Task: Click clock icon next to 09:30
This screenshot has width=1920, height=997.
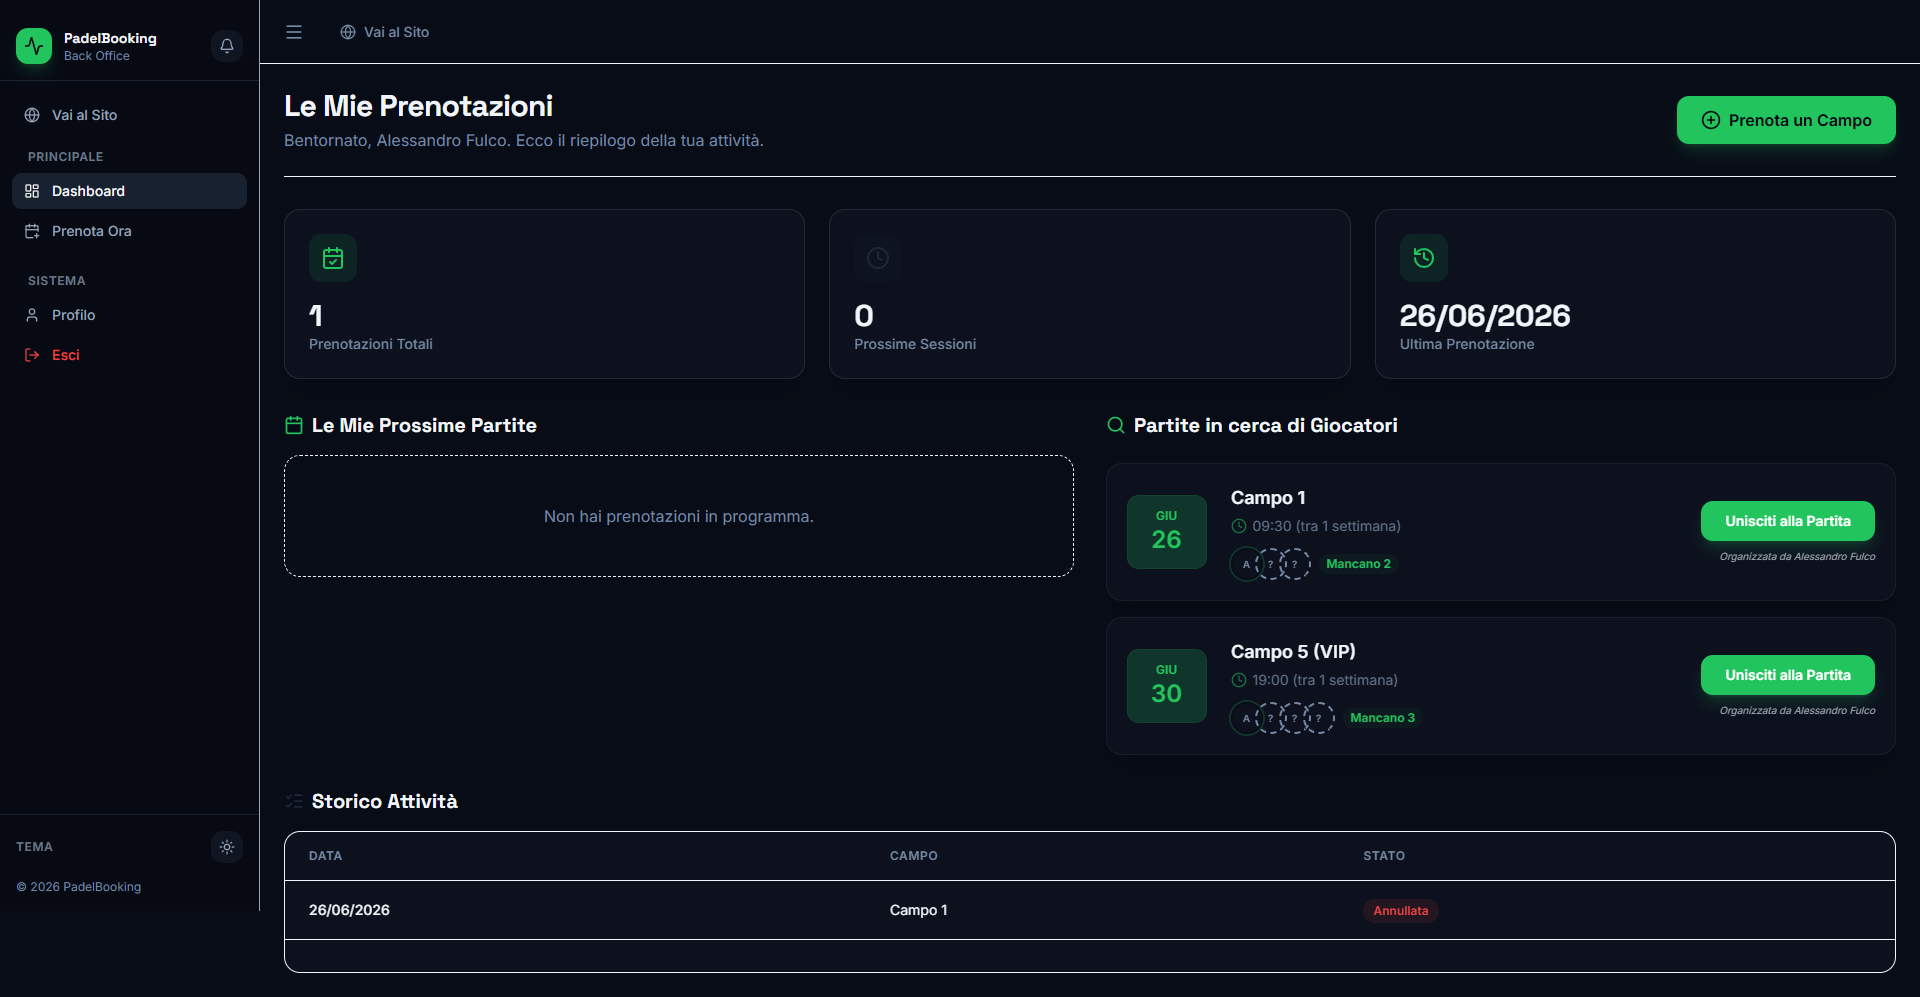Action: click(1239, 526)
